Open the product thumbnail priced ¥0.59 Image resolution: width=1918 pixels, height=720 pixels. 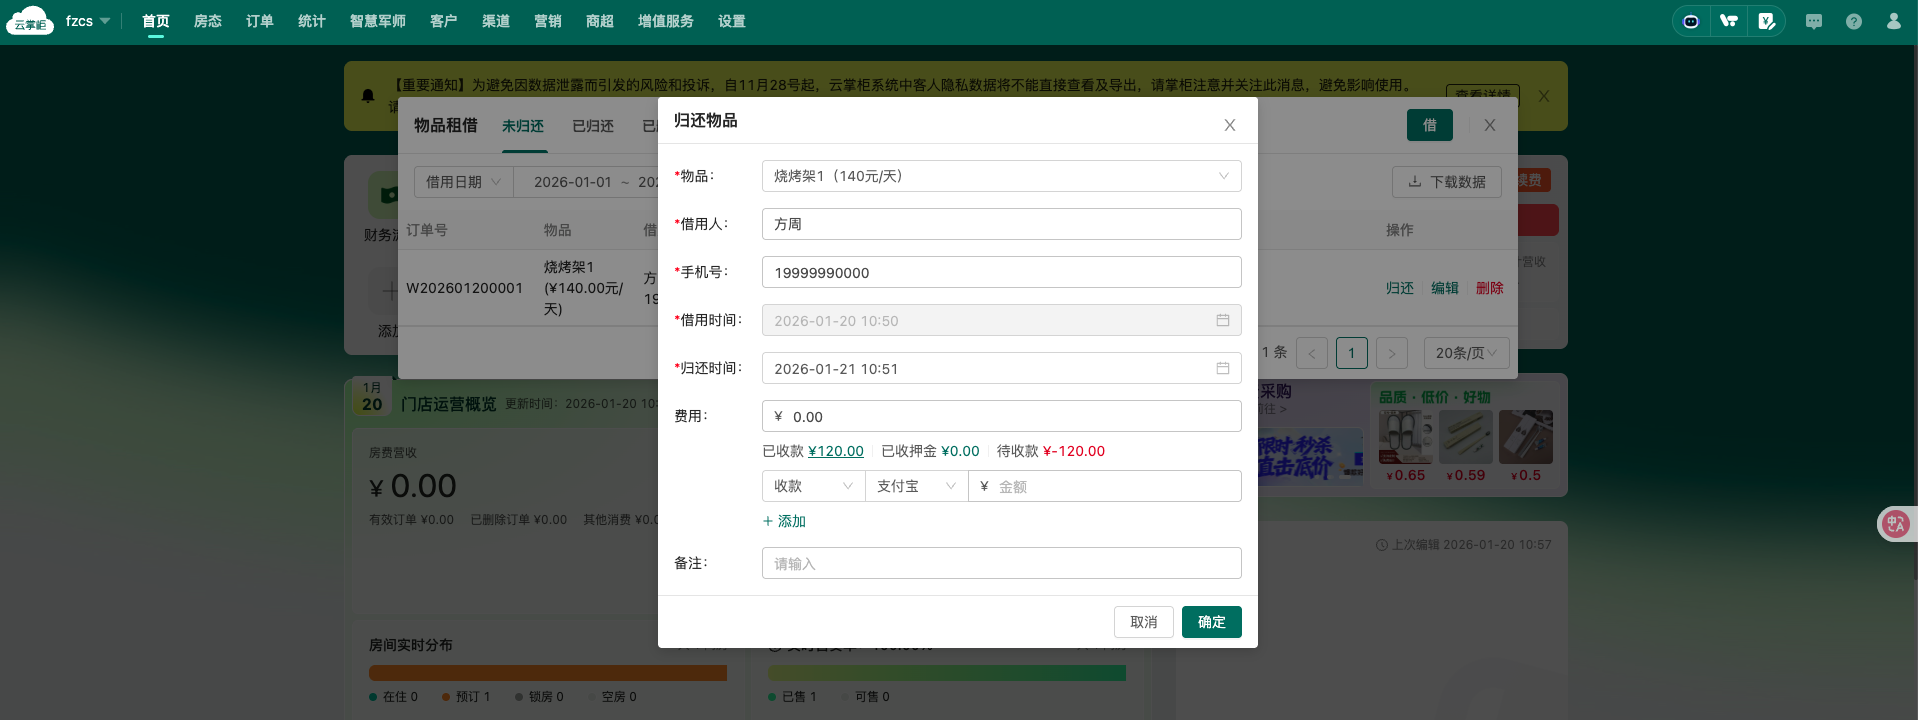point(1466,438)
